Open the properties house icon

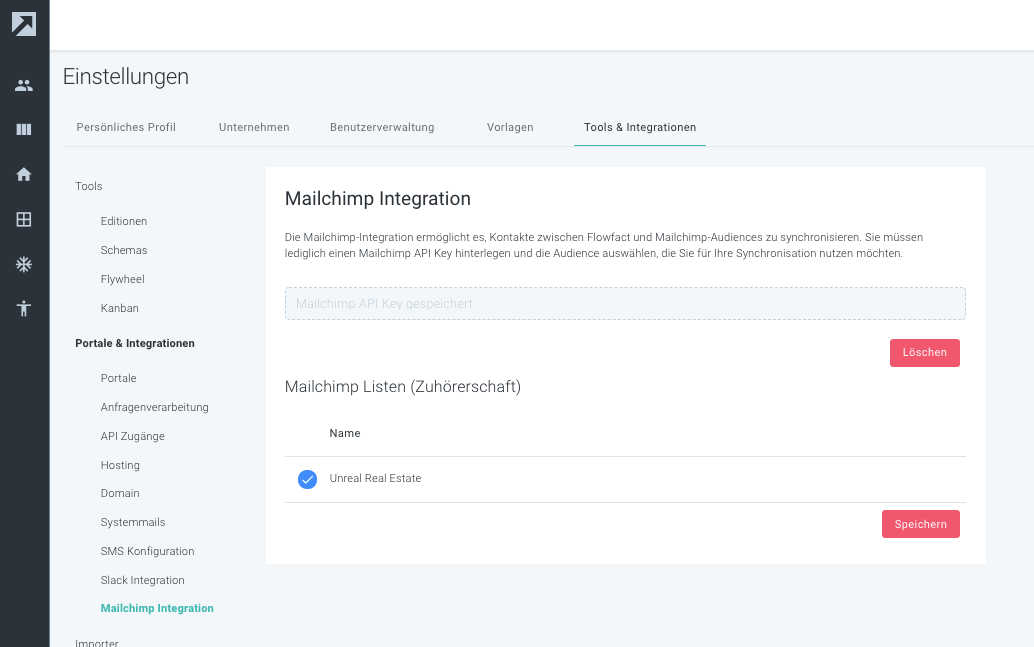[x=24, y=174]
